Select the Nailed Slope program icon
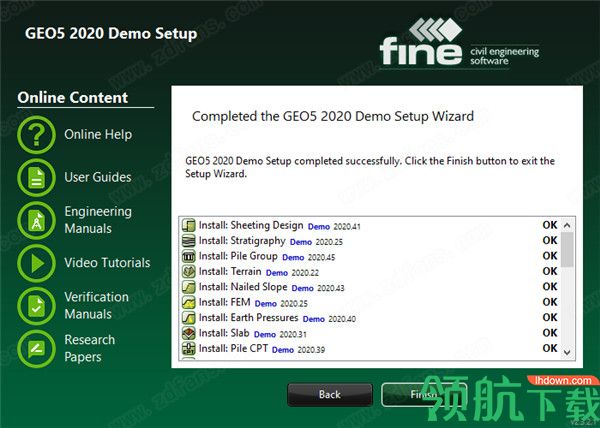 pos(189,287)
